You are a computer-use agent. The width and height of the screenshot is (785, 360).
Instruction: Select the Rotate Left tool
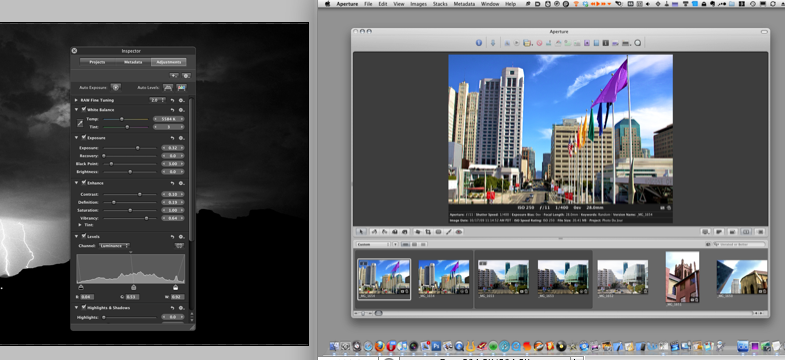374,232
